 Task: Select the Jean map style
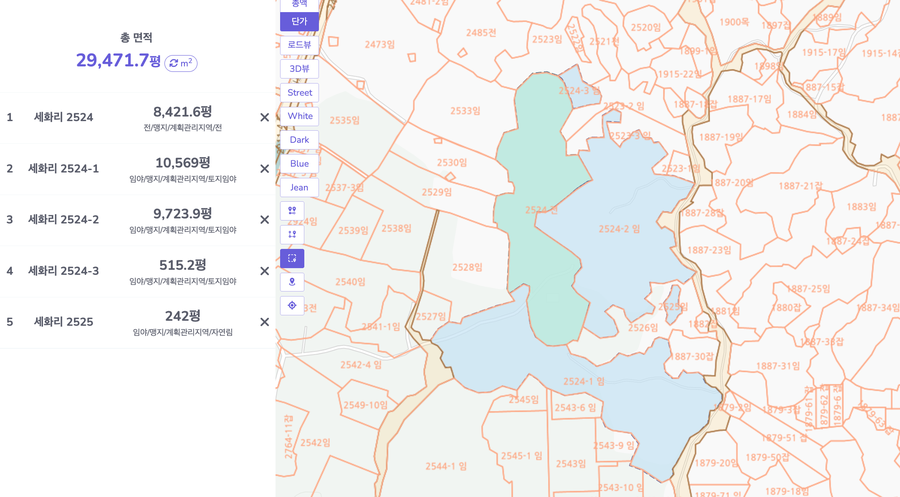click(x=299, y=188)
